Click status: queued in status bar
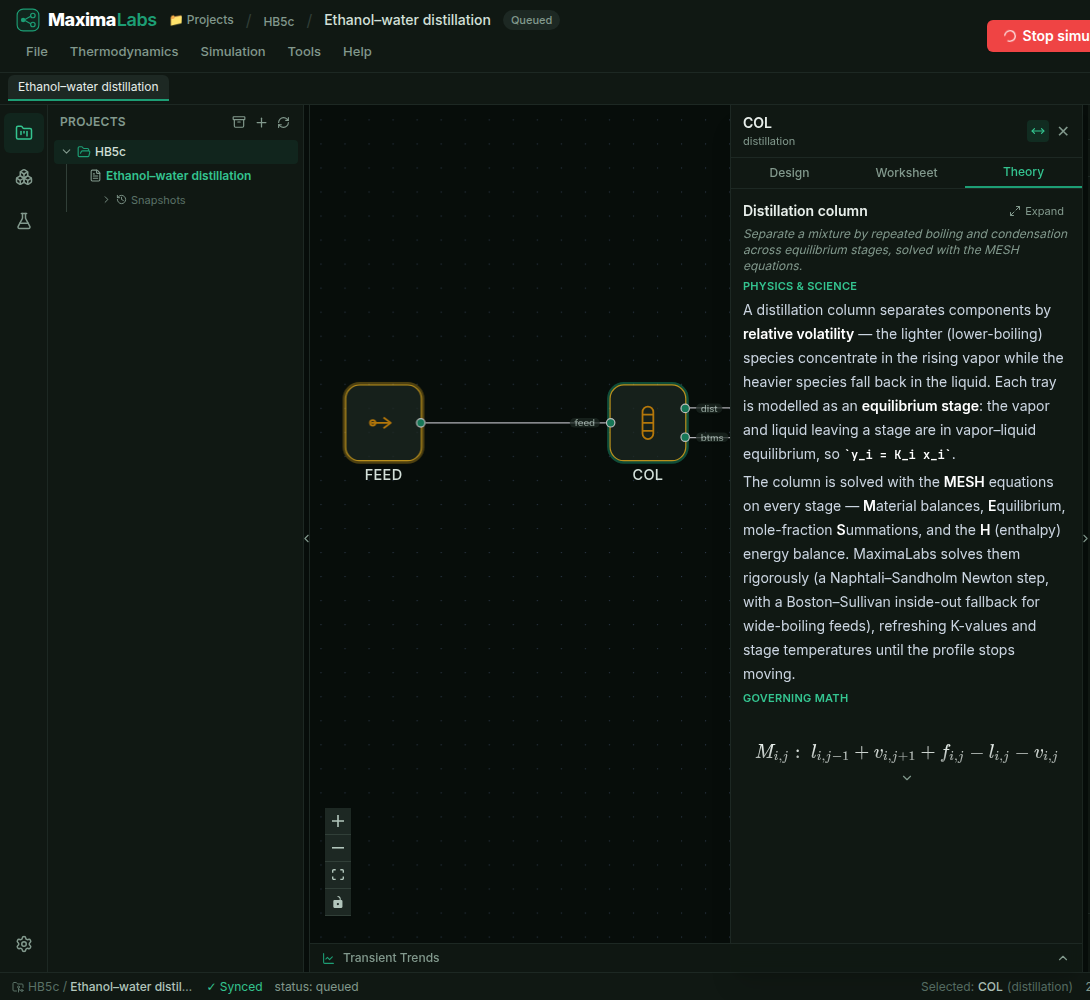 [316, 987]
